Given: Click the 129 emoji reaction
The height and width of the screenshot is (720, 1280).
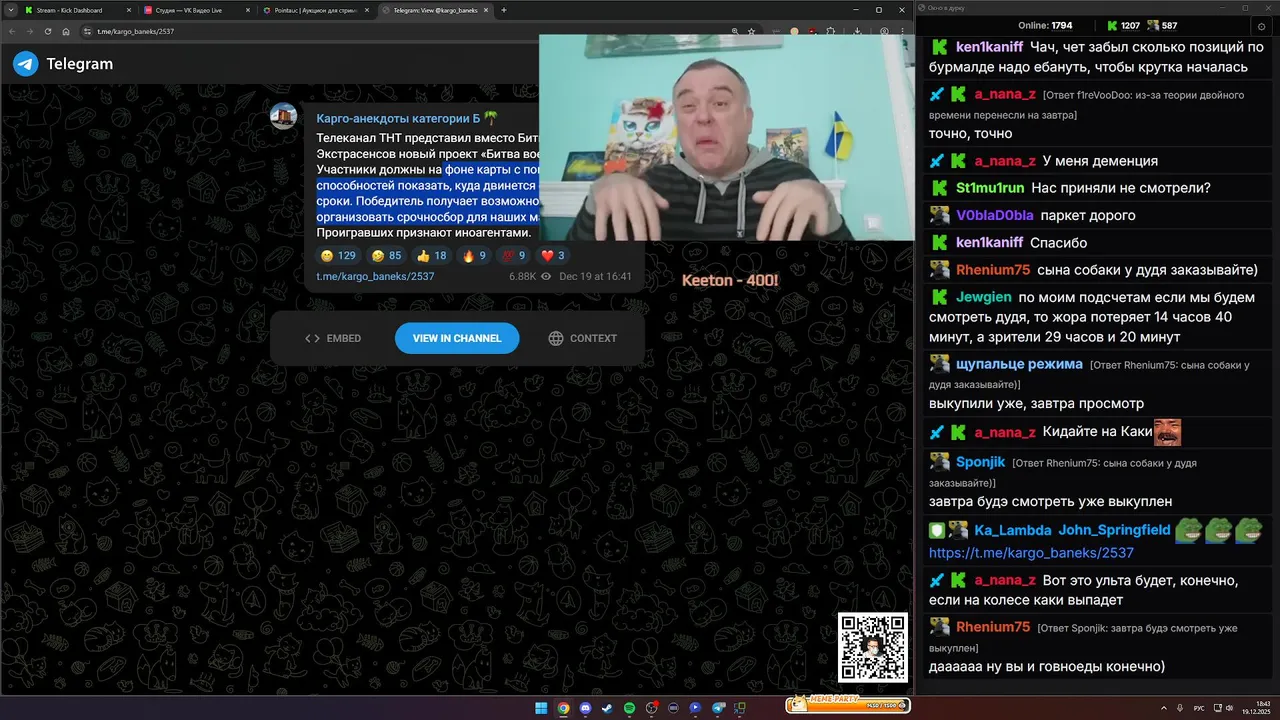Looking at the screenshot, I should click(339, 256).
